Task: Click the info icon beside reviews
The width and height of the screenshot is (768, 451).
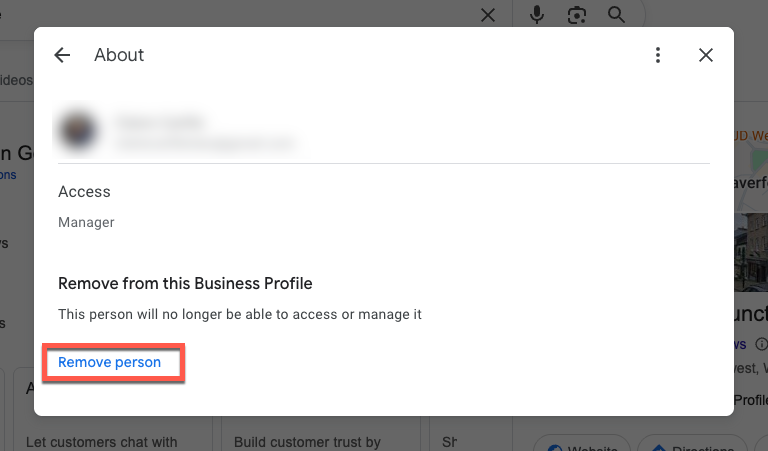Action: tap(761, 344)
